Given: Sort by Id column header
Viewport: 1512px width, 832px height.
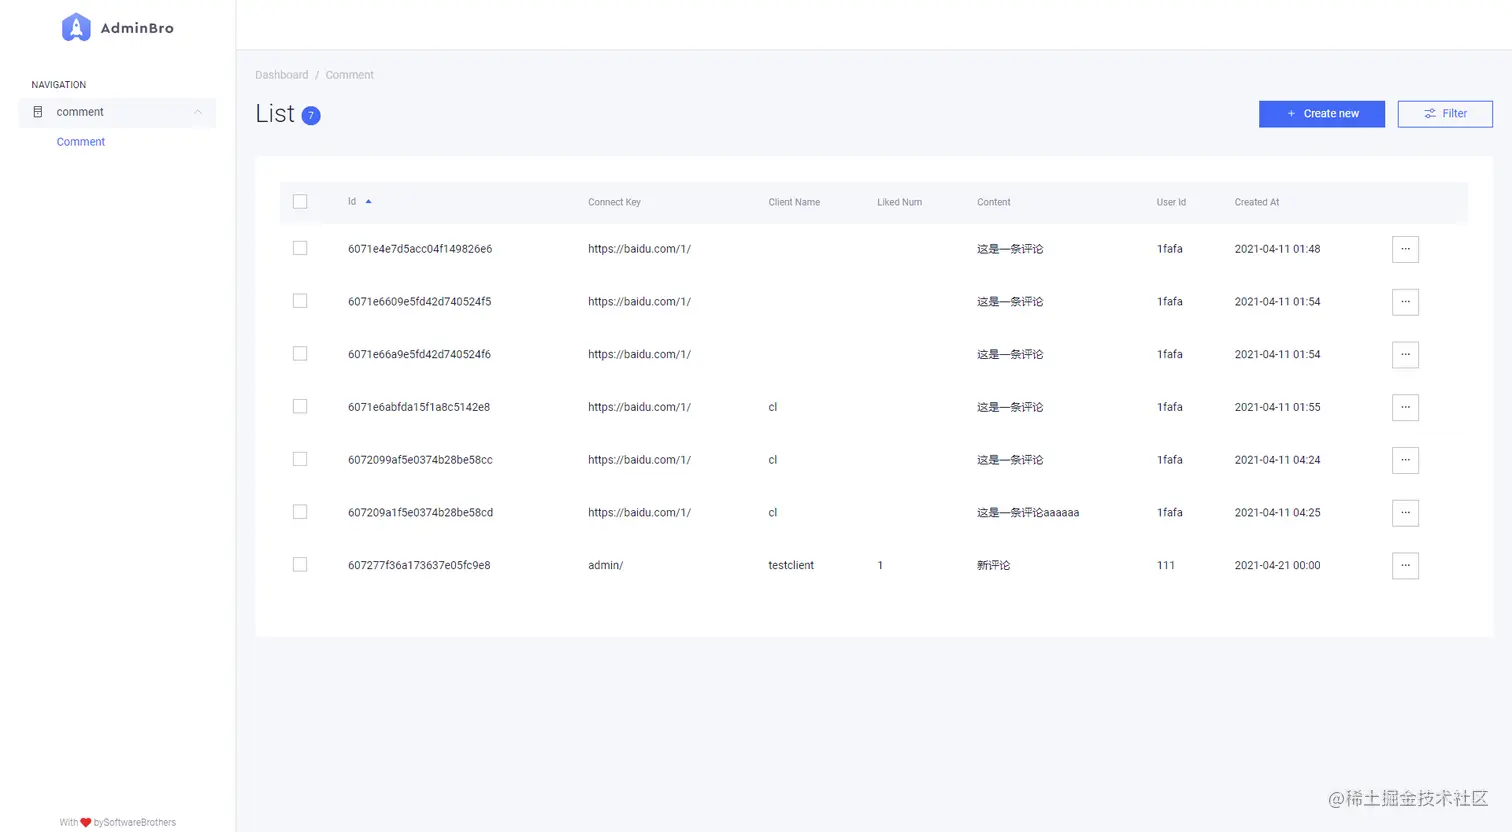Looking at the screenshot, I should (352, 202).
